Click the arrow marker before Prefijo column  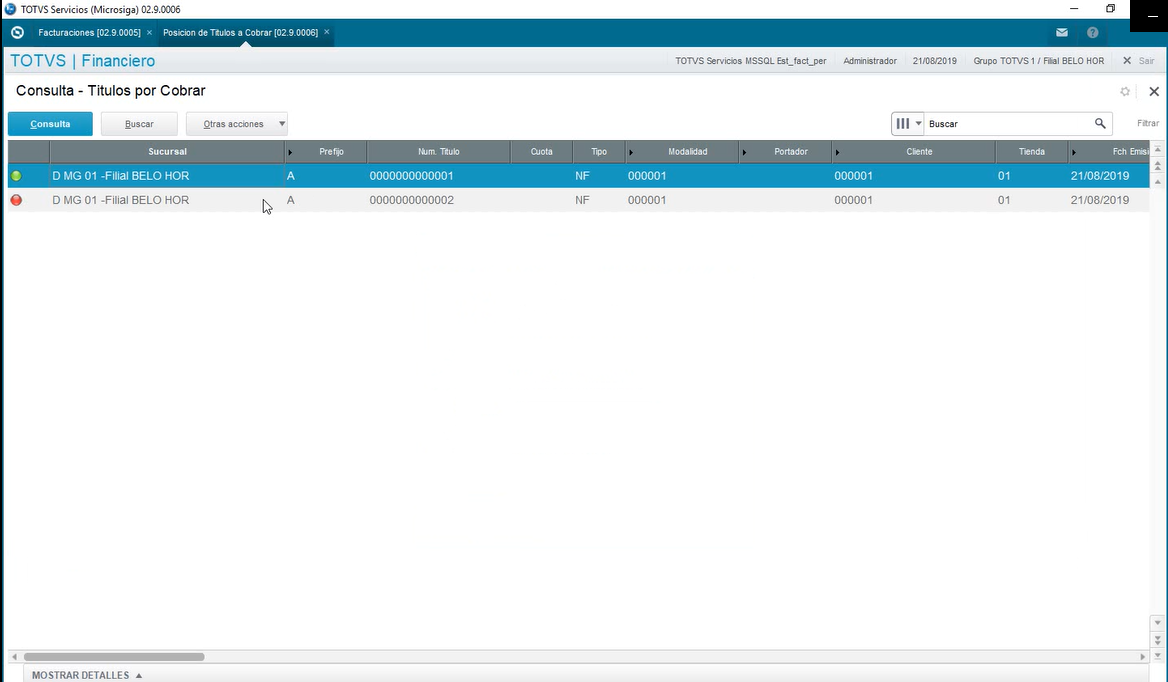(x=290, y=152)
